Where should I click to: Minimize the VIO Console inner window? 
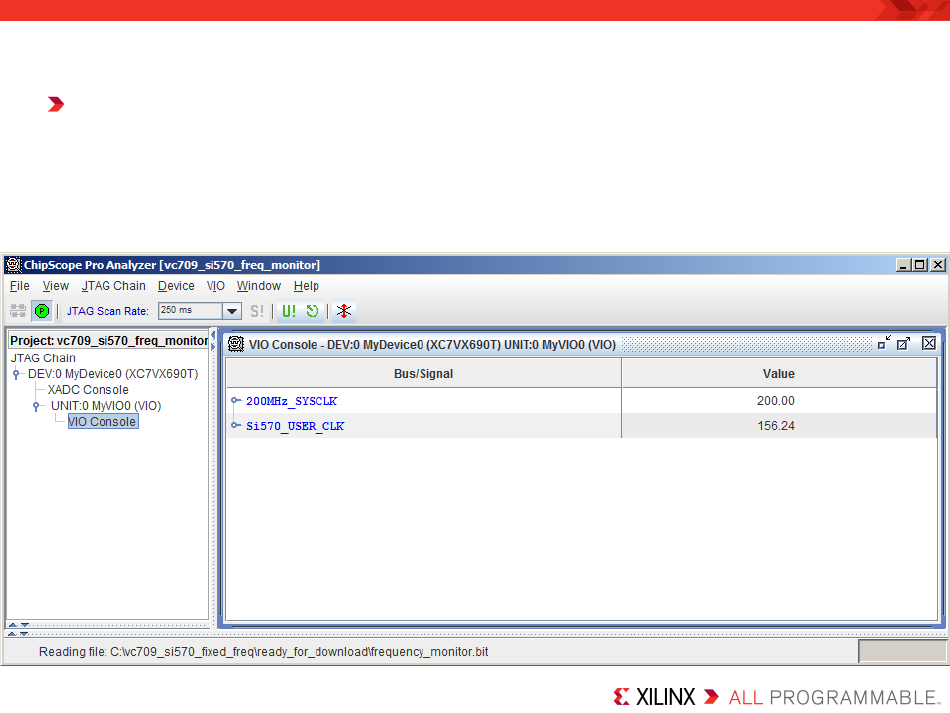[x=884, y=343]
